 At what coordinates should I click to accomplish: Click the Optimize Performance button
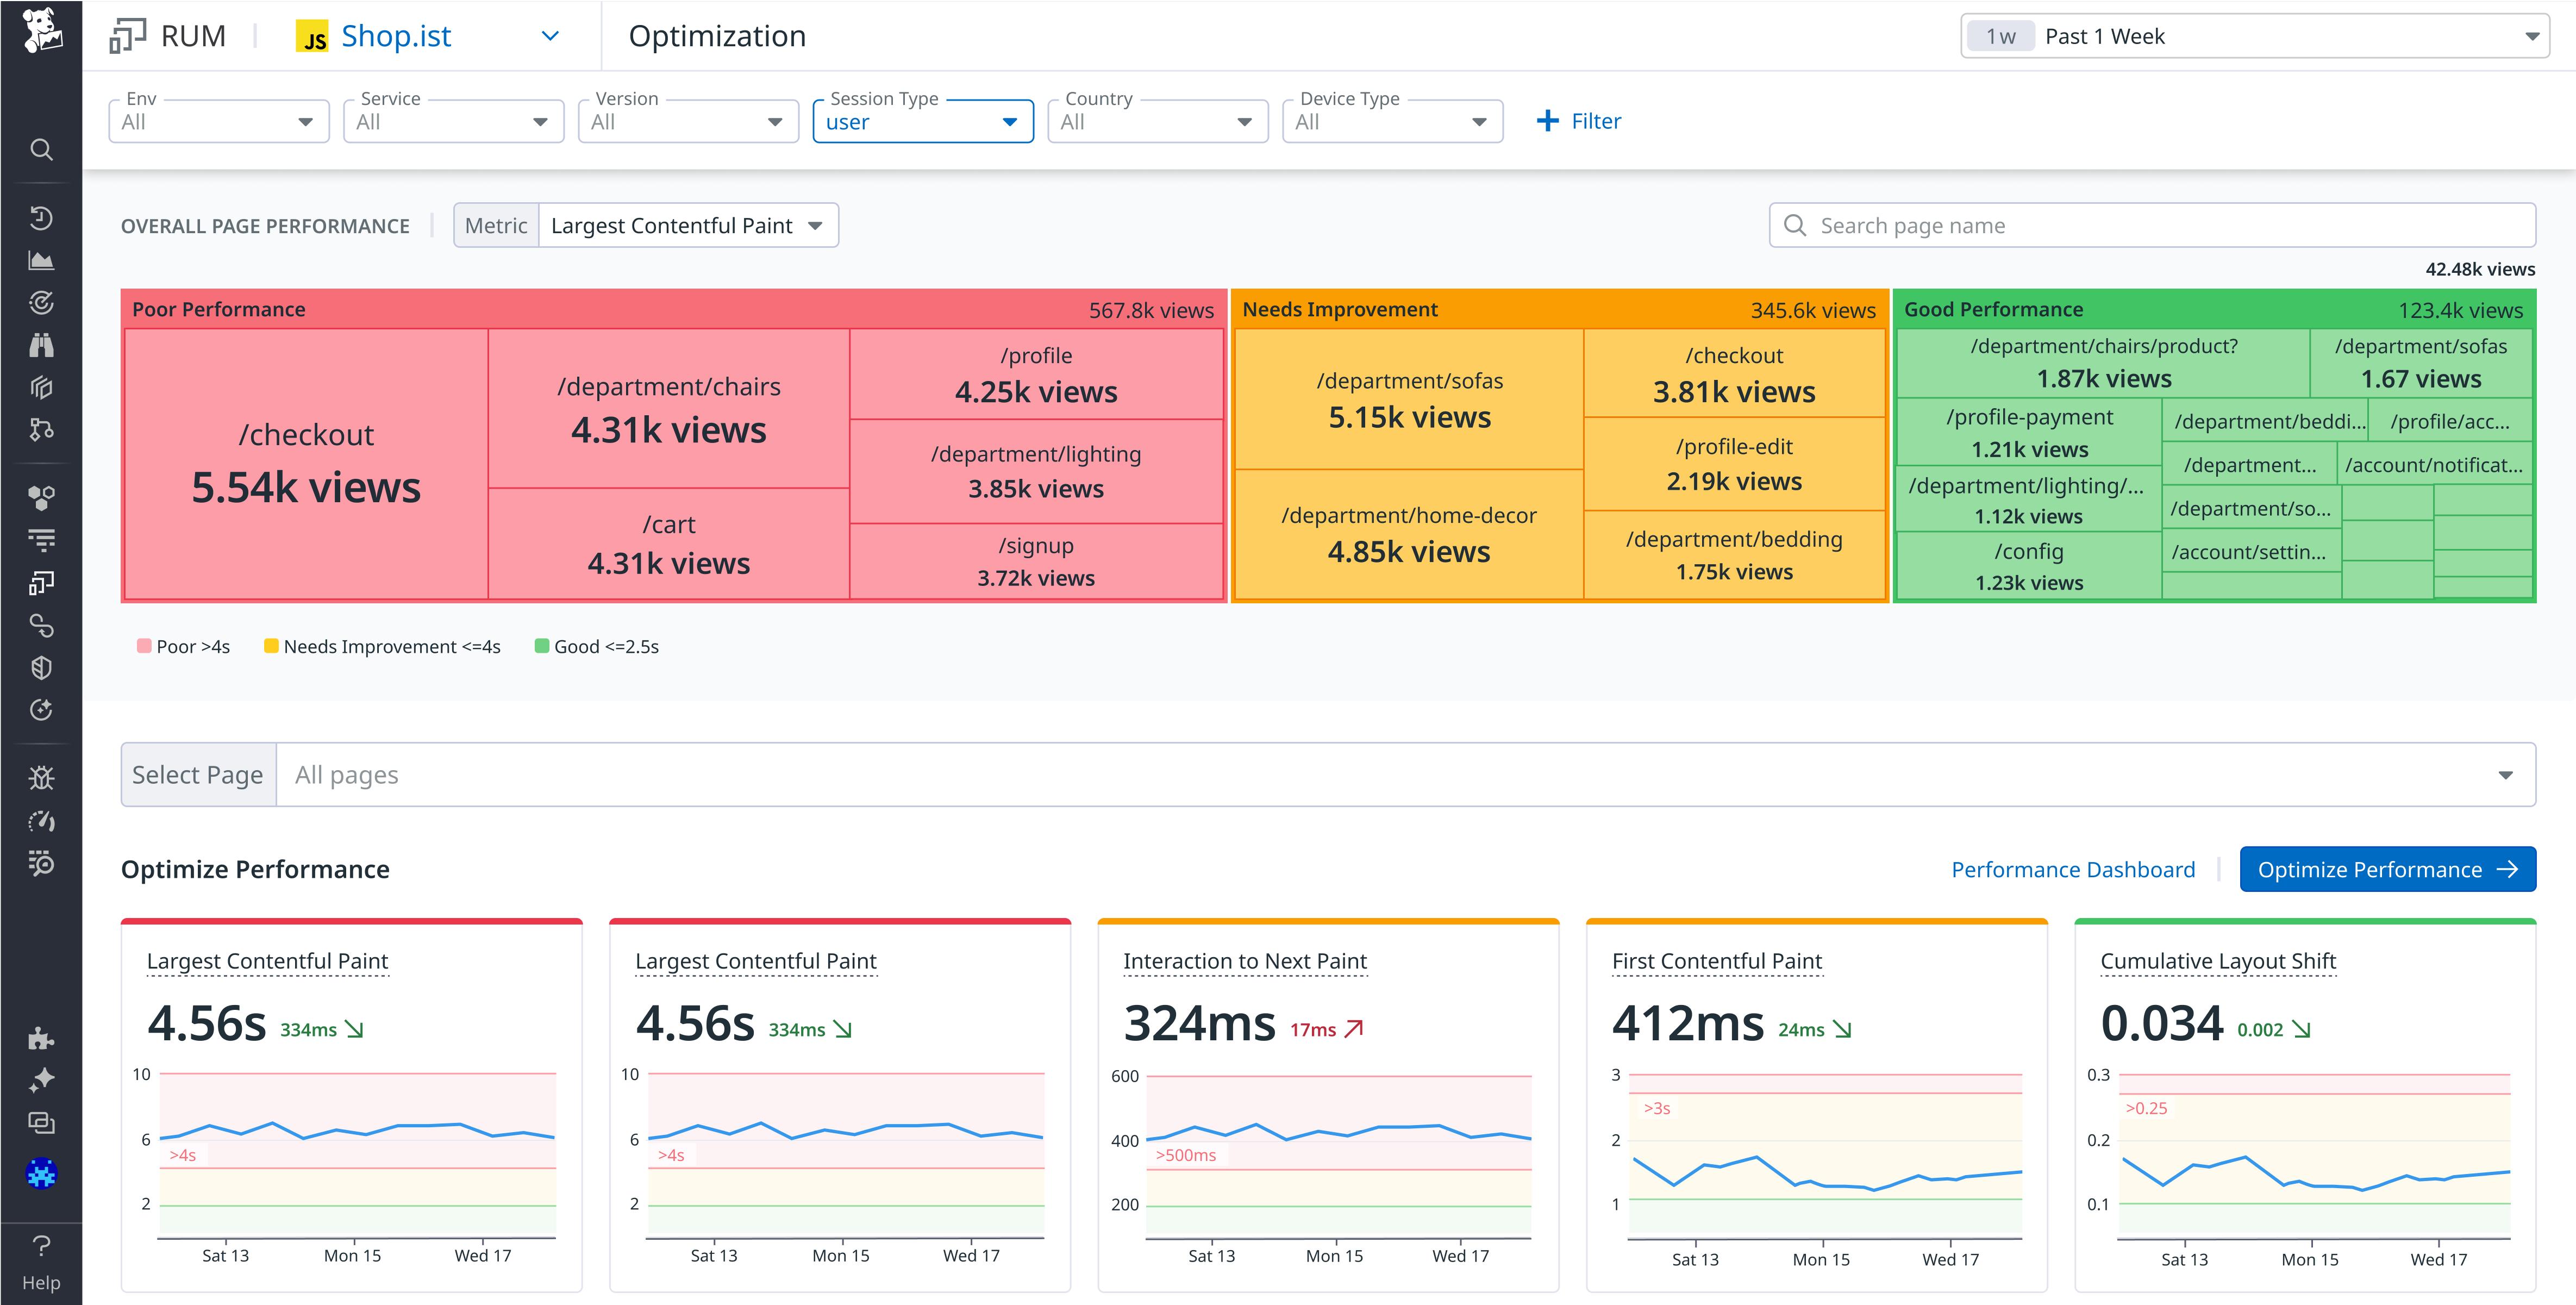click(2388, 869)
